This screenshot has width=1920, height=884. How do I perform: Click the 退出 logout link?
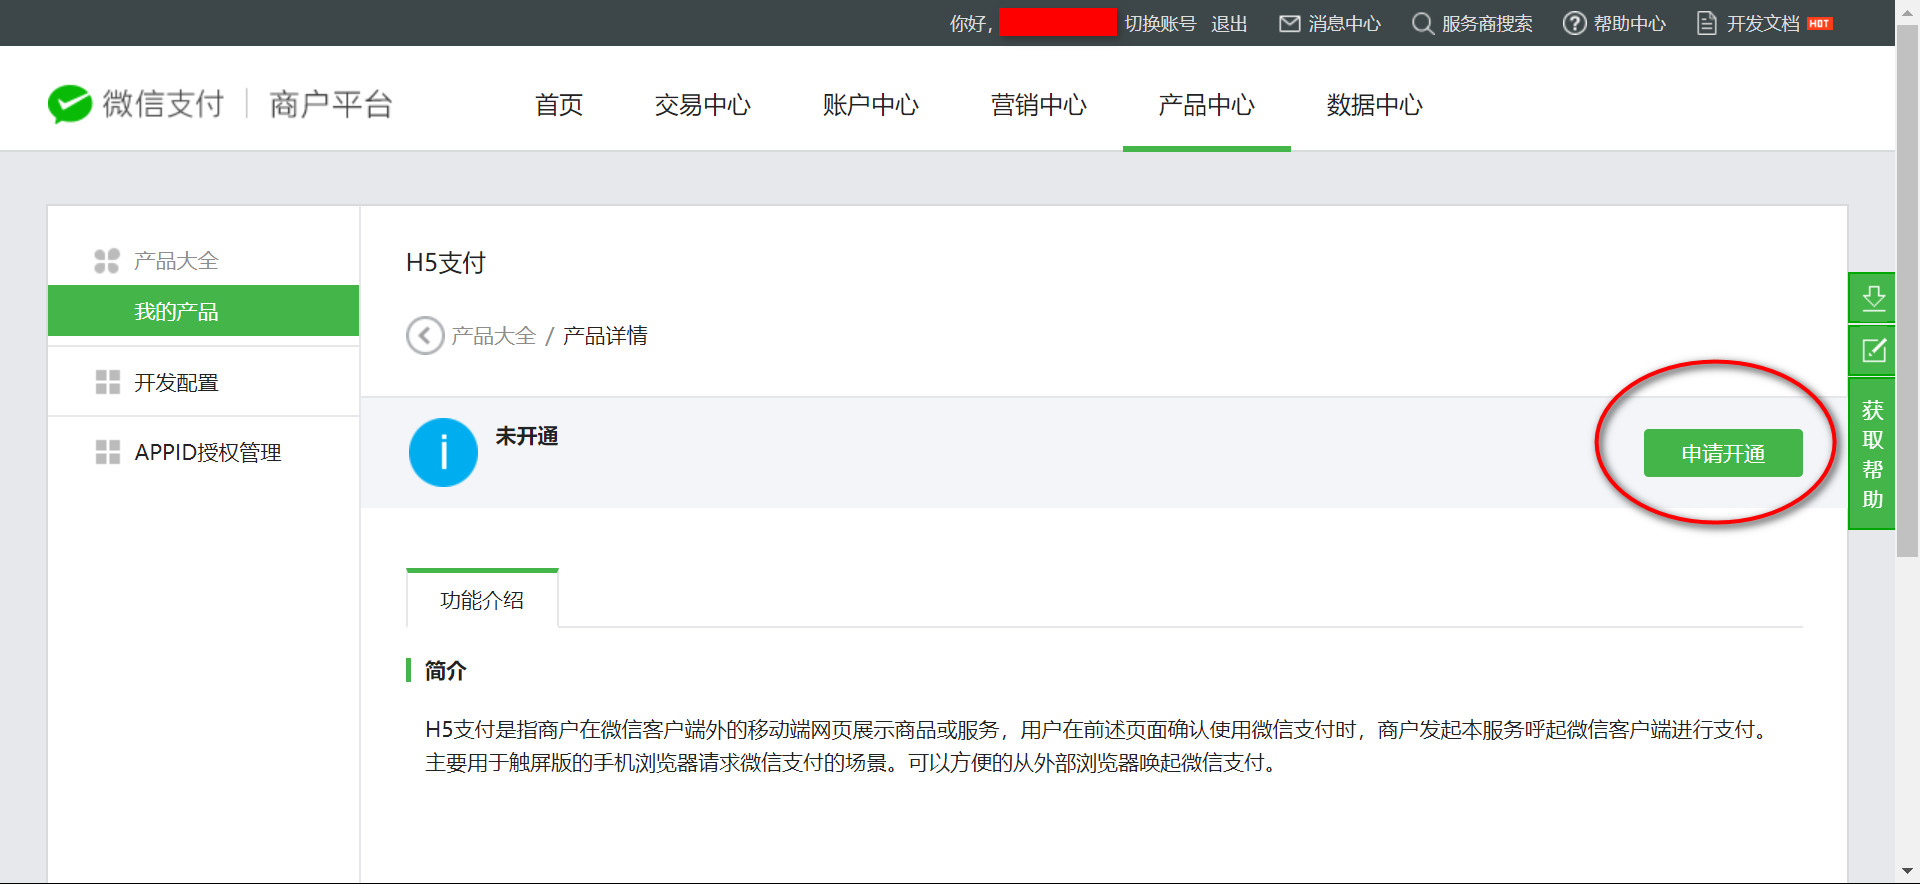pos(1229,23)
